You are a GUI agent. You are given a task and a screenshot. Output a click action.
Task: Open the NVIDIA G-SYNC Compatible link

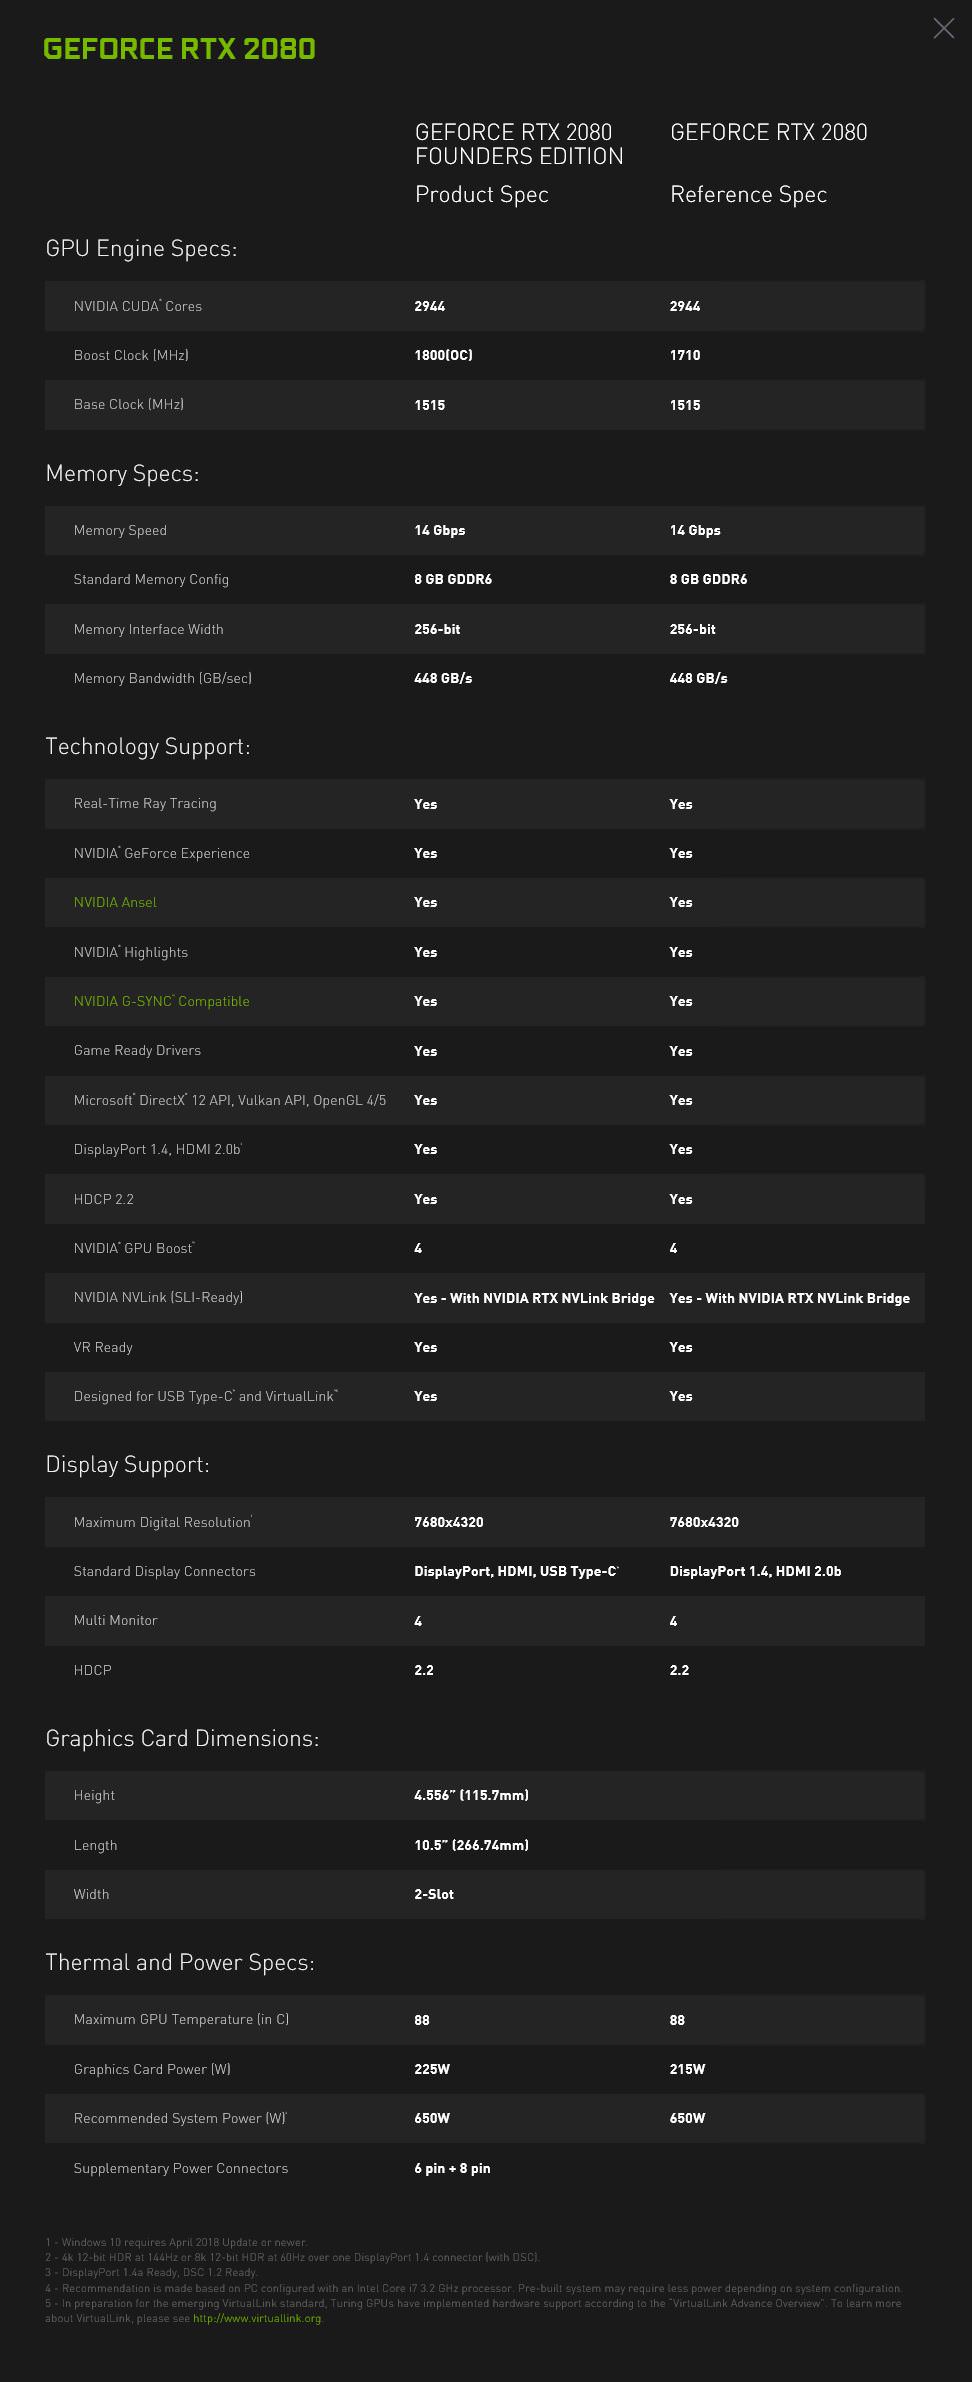[x=161, y=1001]
